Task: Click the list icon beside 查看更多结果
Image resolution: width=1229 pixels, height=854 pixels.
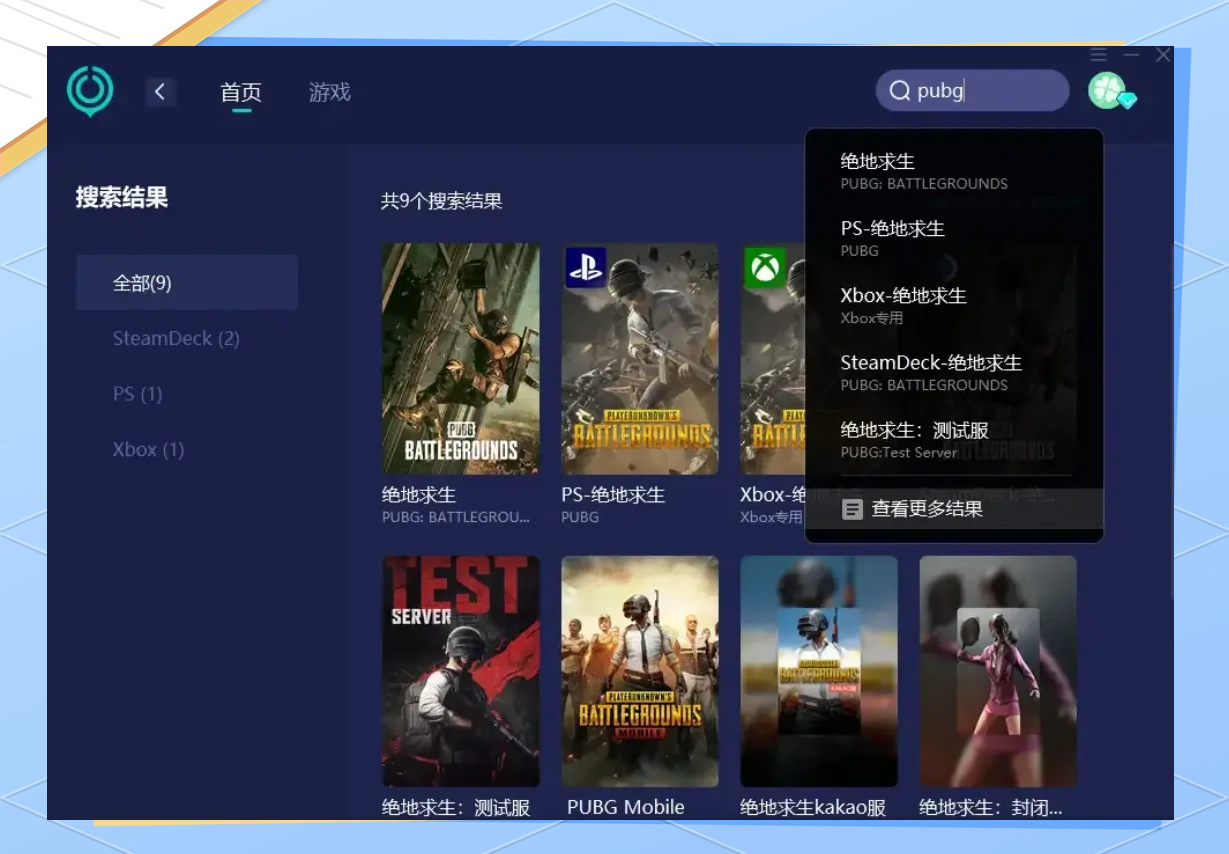Action: tap(852, 510)
